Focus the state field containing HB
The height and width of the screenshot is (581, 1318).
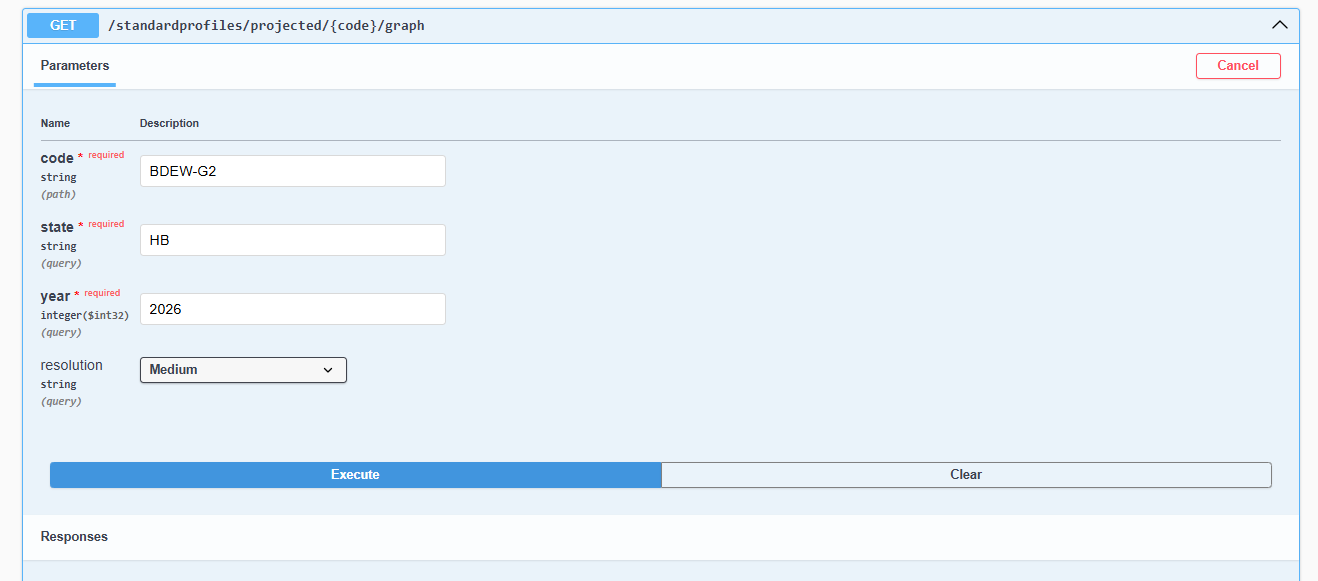tap(292, 240)
